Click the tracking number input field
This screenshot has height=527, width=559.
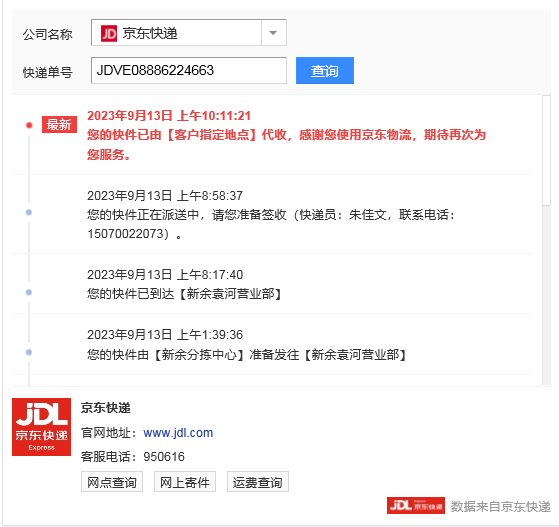tap(189, 71)
